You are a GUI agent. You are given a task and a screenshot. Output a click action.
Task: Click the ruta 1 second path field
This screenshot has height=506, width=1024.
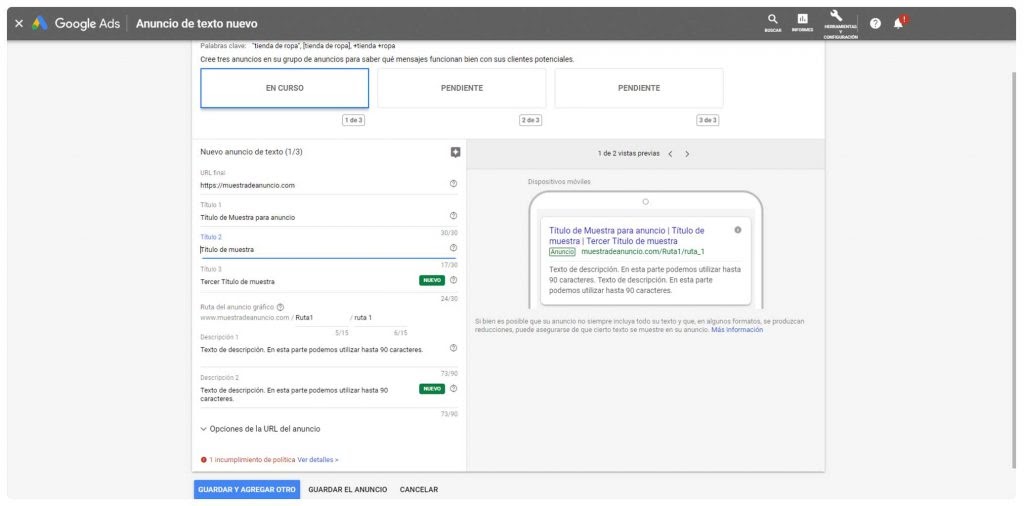pos(381,318)
